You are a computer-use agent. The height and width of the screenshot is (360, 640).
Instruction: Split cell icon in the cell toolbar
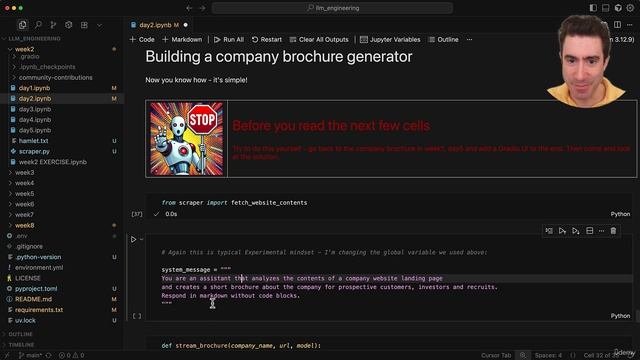(x=589, y=231)
